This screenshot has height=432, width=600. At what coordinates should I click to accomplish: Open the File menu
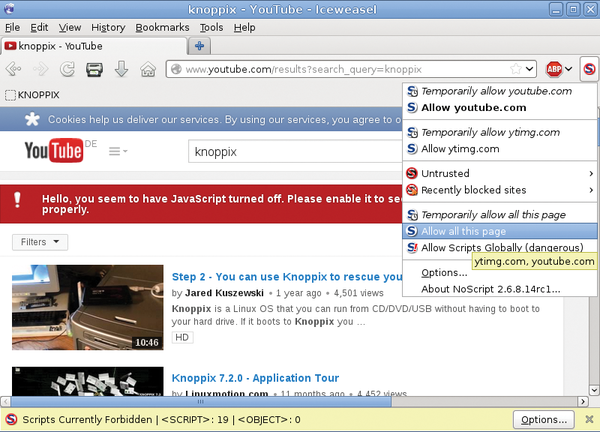[12, 28]
